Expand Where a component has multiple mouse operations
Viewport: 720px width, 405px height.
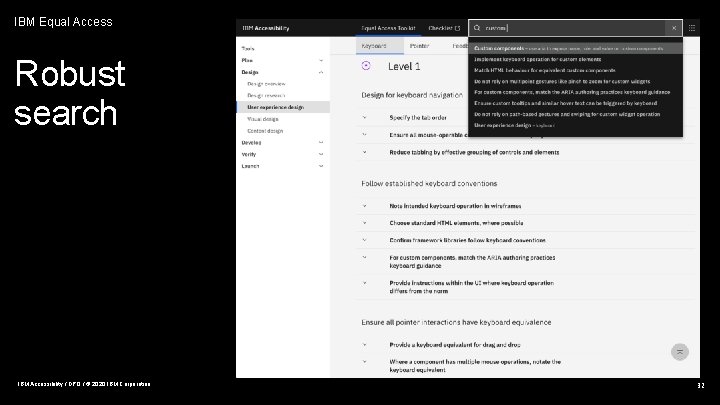tap(365, 362)
